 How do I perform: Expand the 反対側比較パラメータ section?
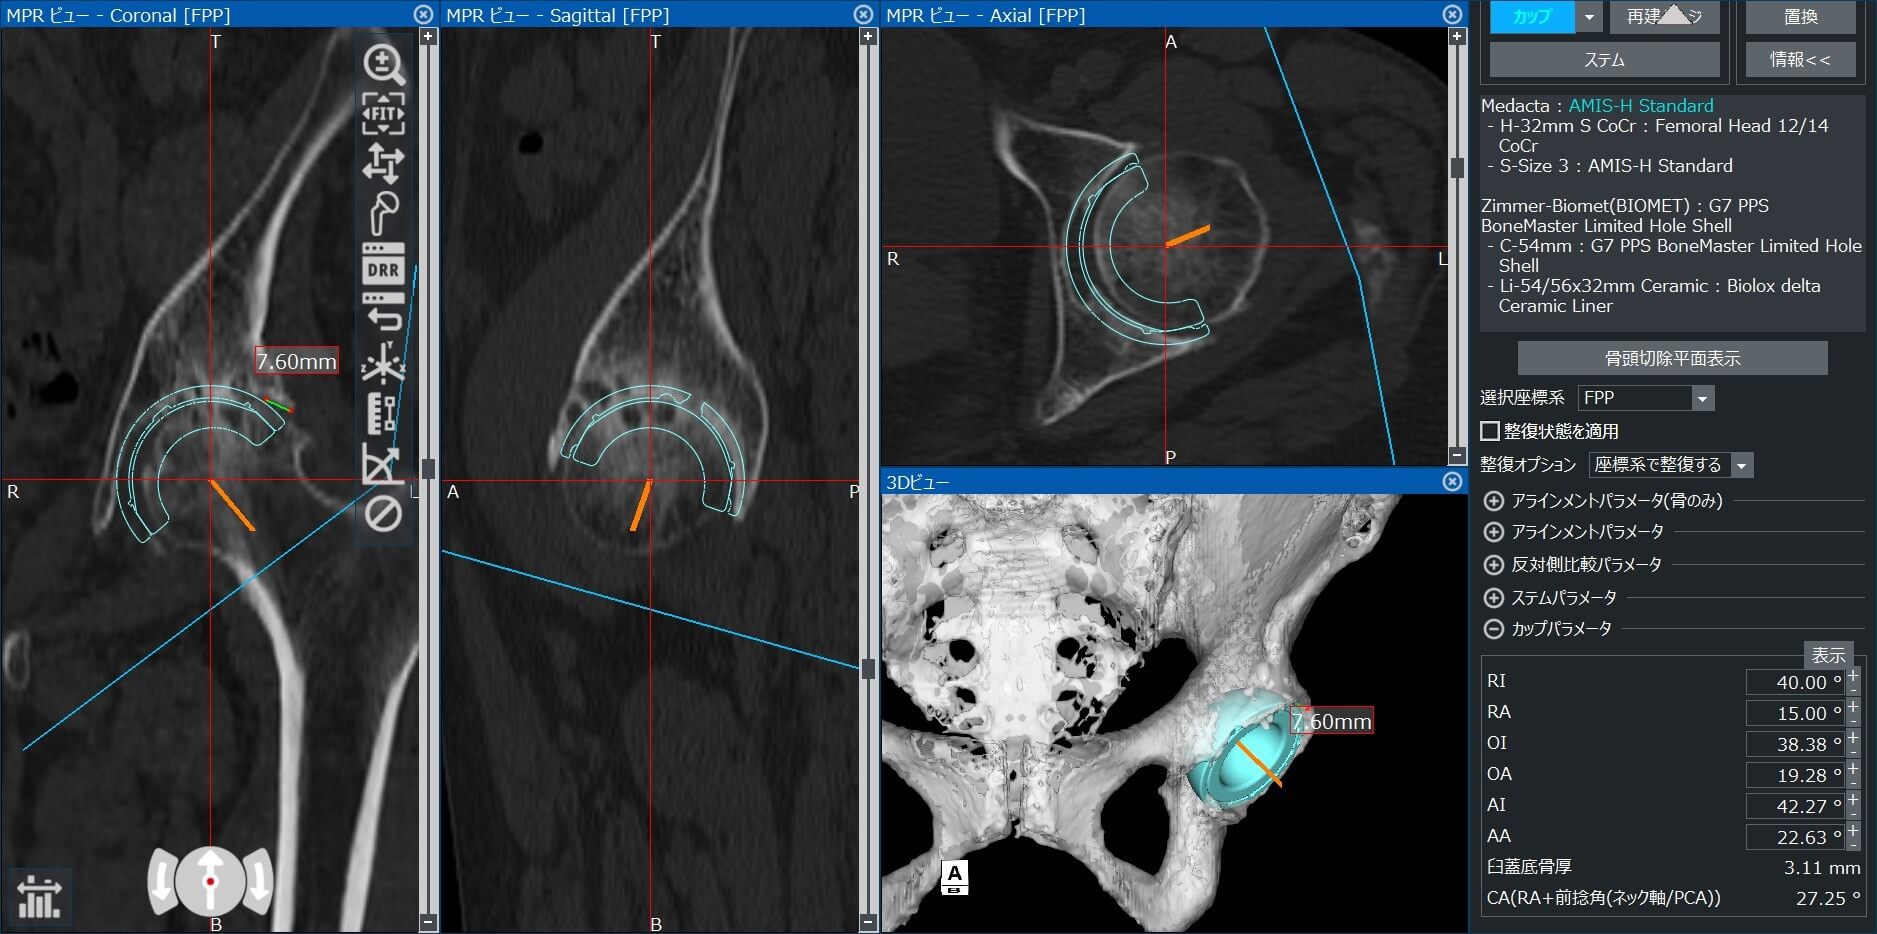click(1493, 565)
